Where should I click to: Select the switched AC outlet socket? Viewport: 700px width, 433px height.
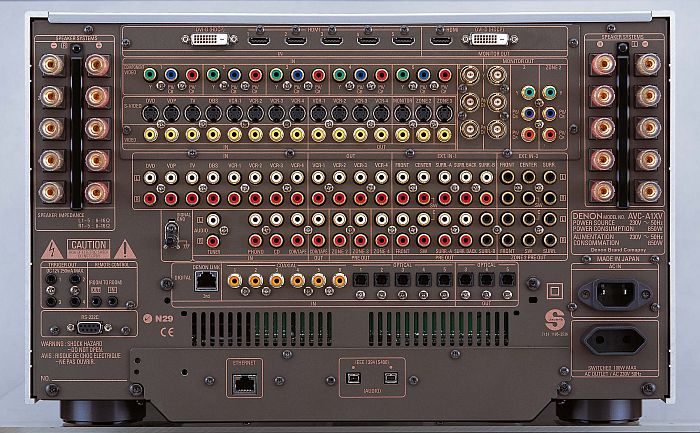coord(622,340)
